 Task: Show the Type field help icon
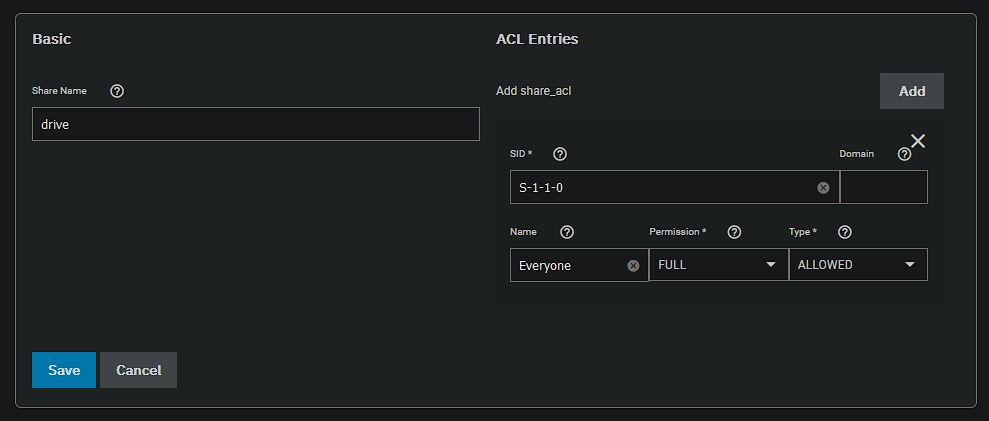pyautogui.click(x=845, y=232)
